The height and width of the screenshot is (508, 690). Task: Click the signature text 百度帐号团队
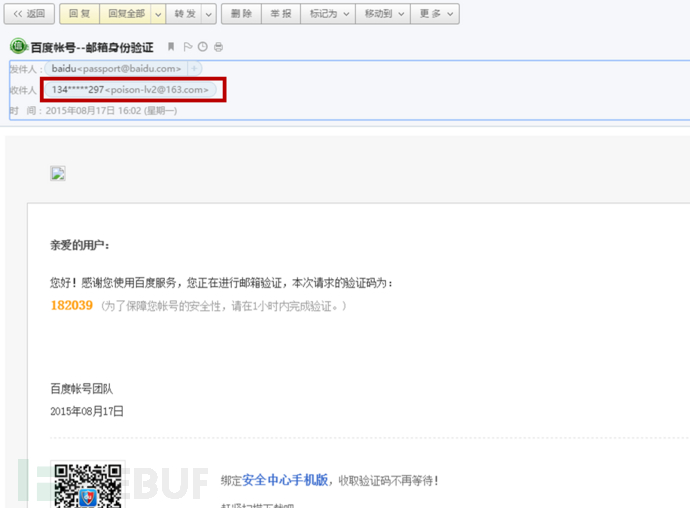coord(82,389)
